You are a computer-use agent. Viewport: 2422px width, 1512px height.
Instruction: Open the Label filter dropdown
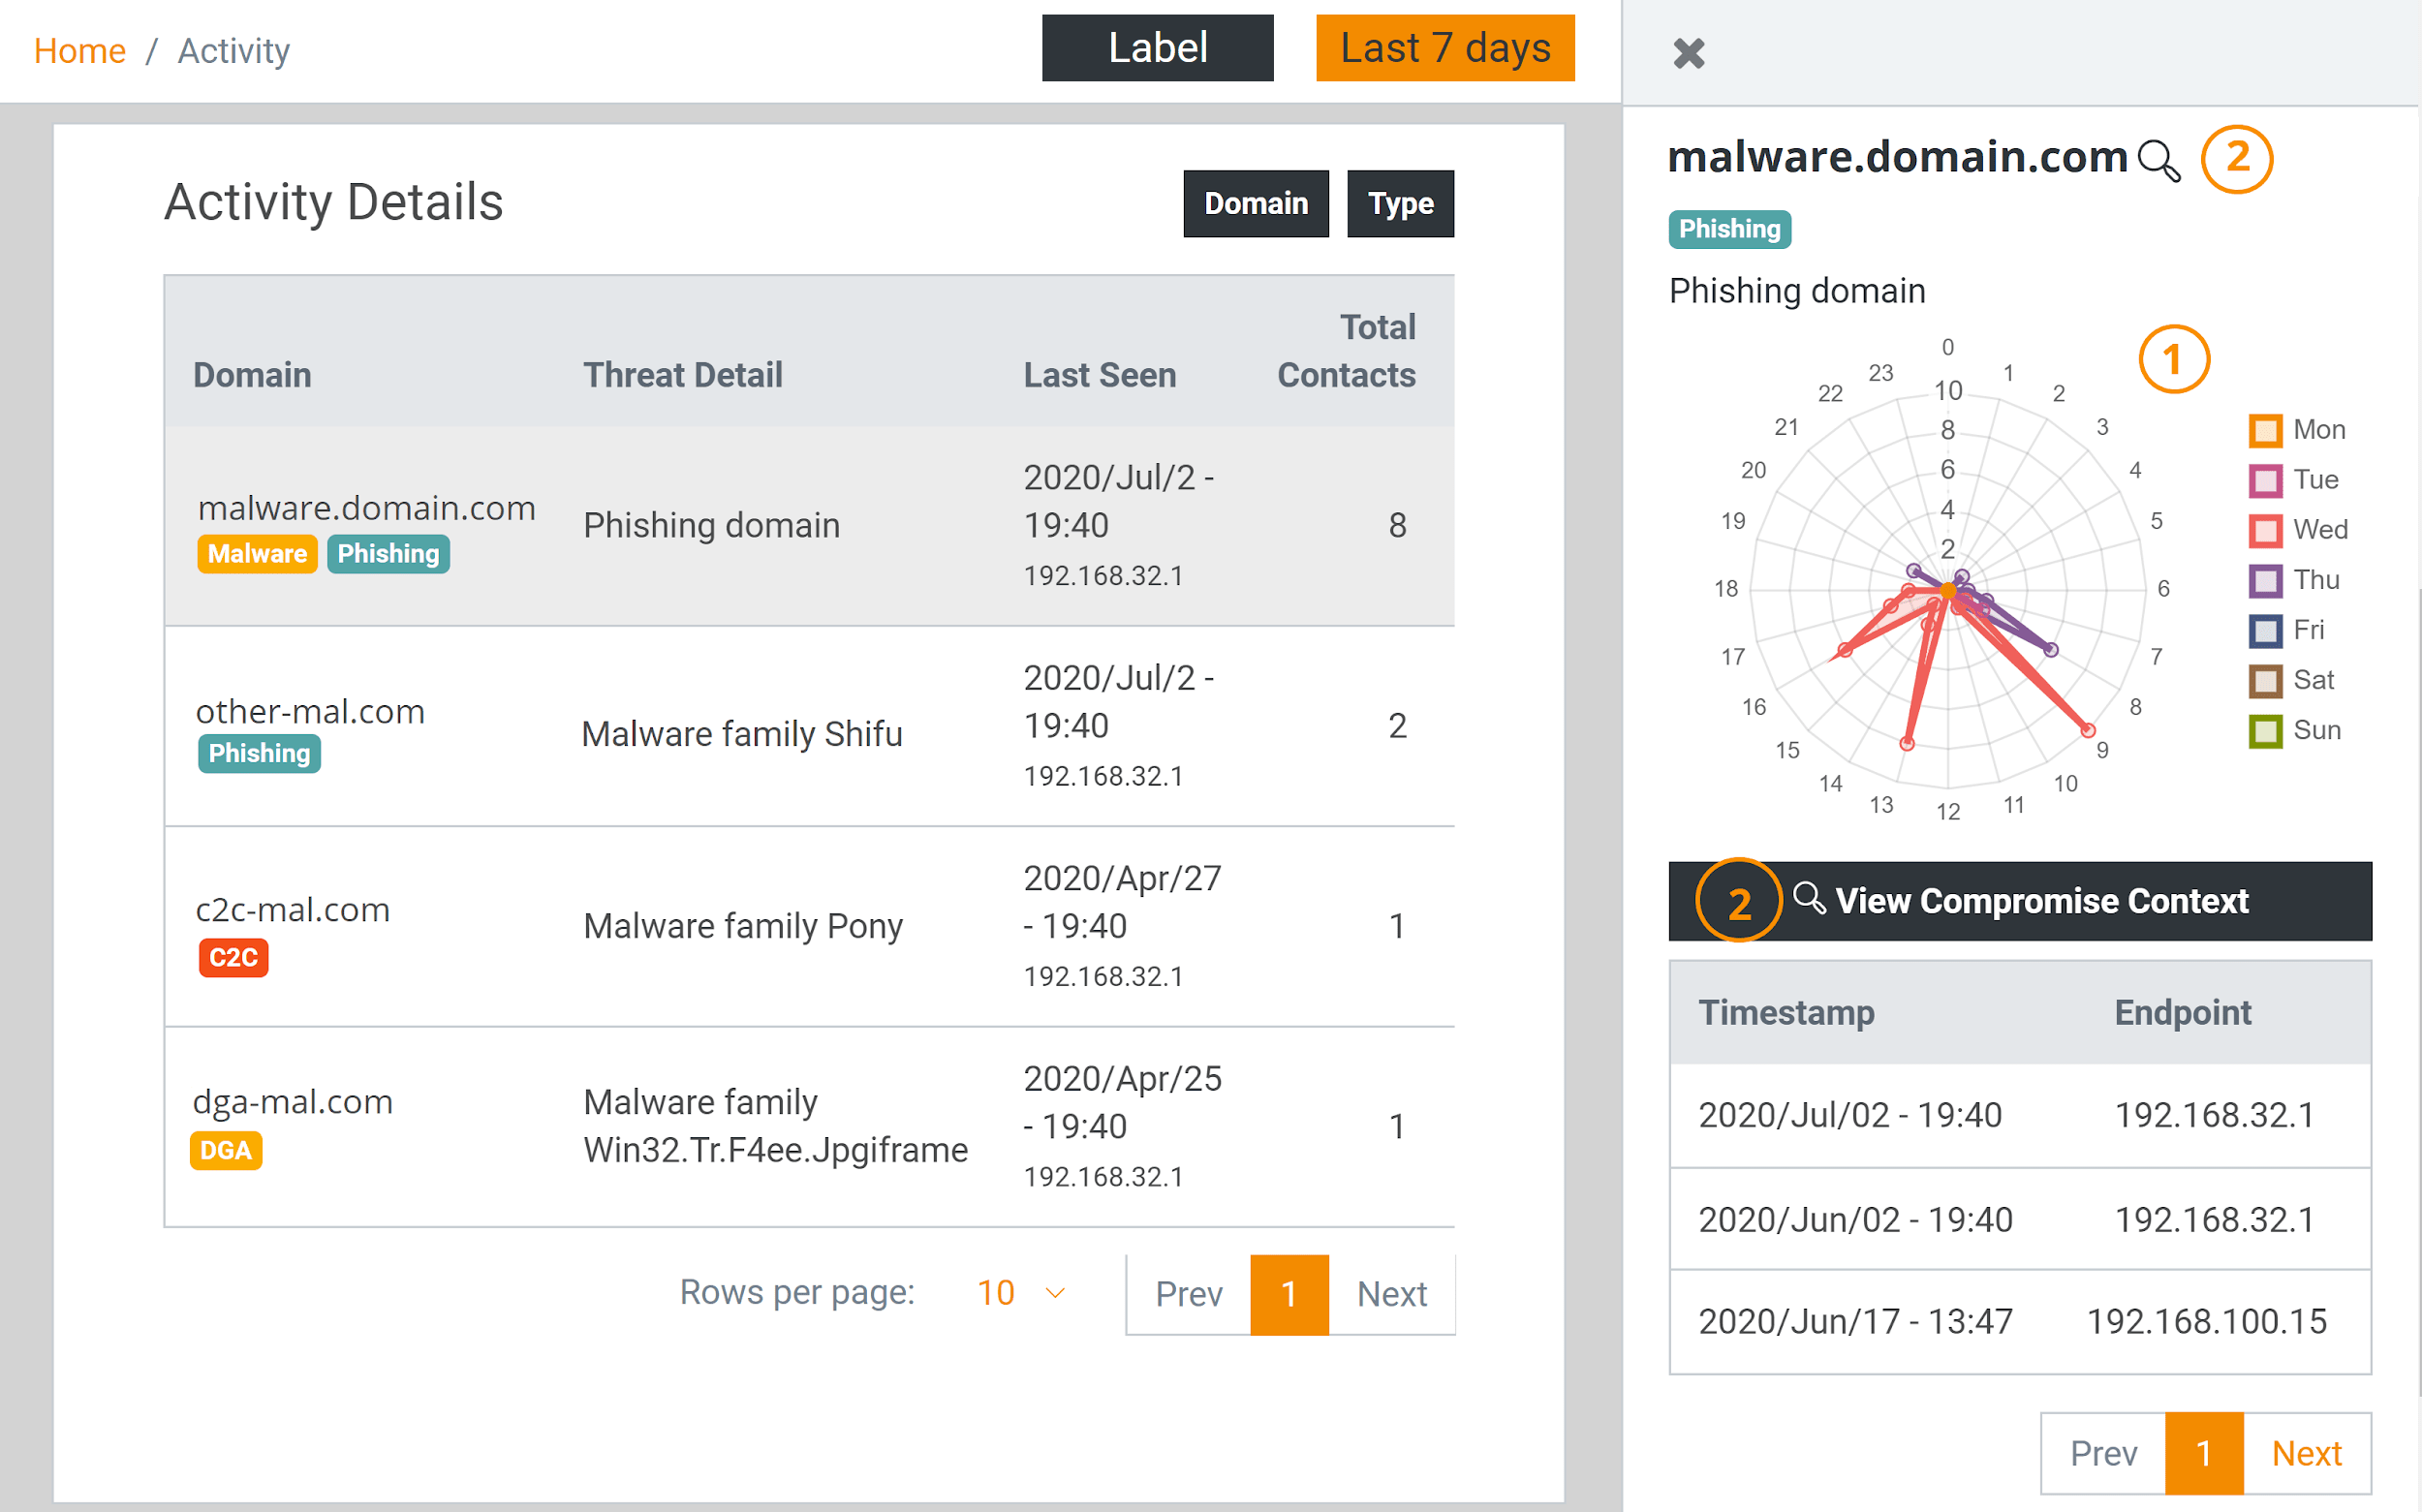[x=1157, y=48]
